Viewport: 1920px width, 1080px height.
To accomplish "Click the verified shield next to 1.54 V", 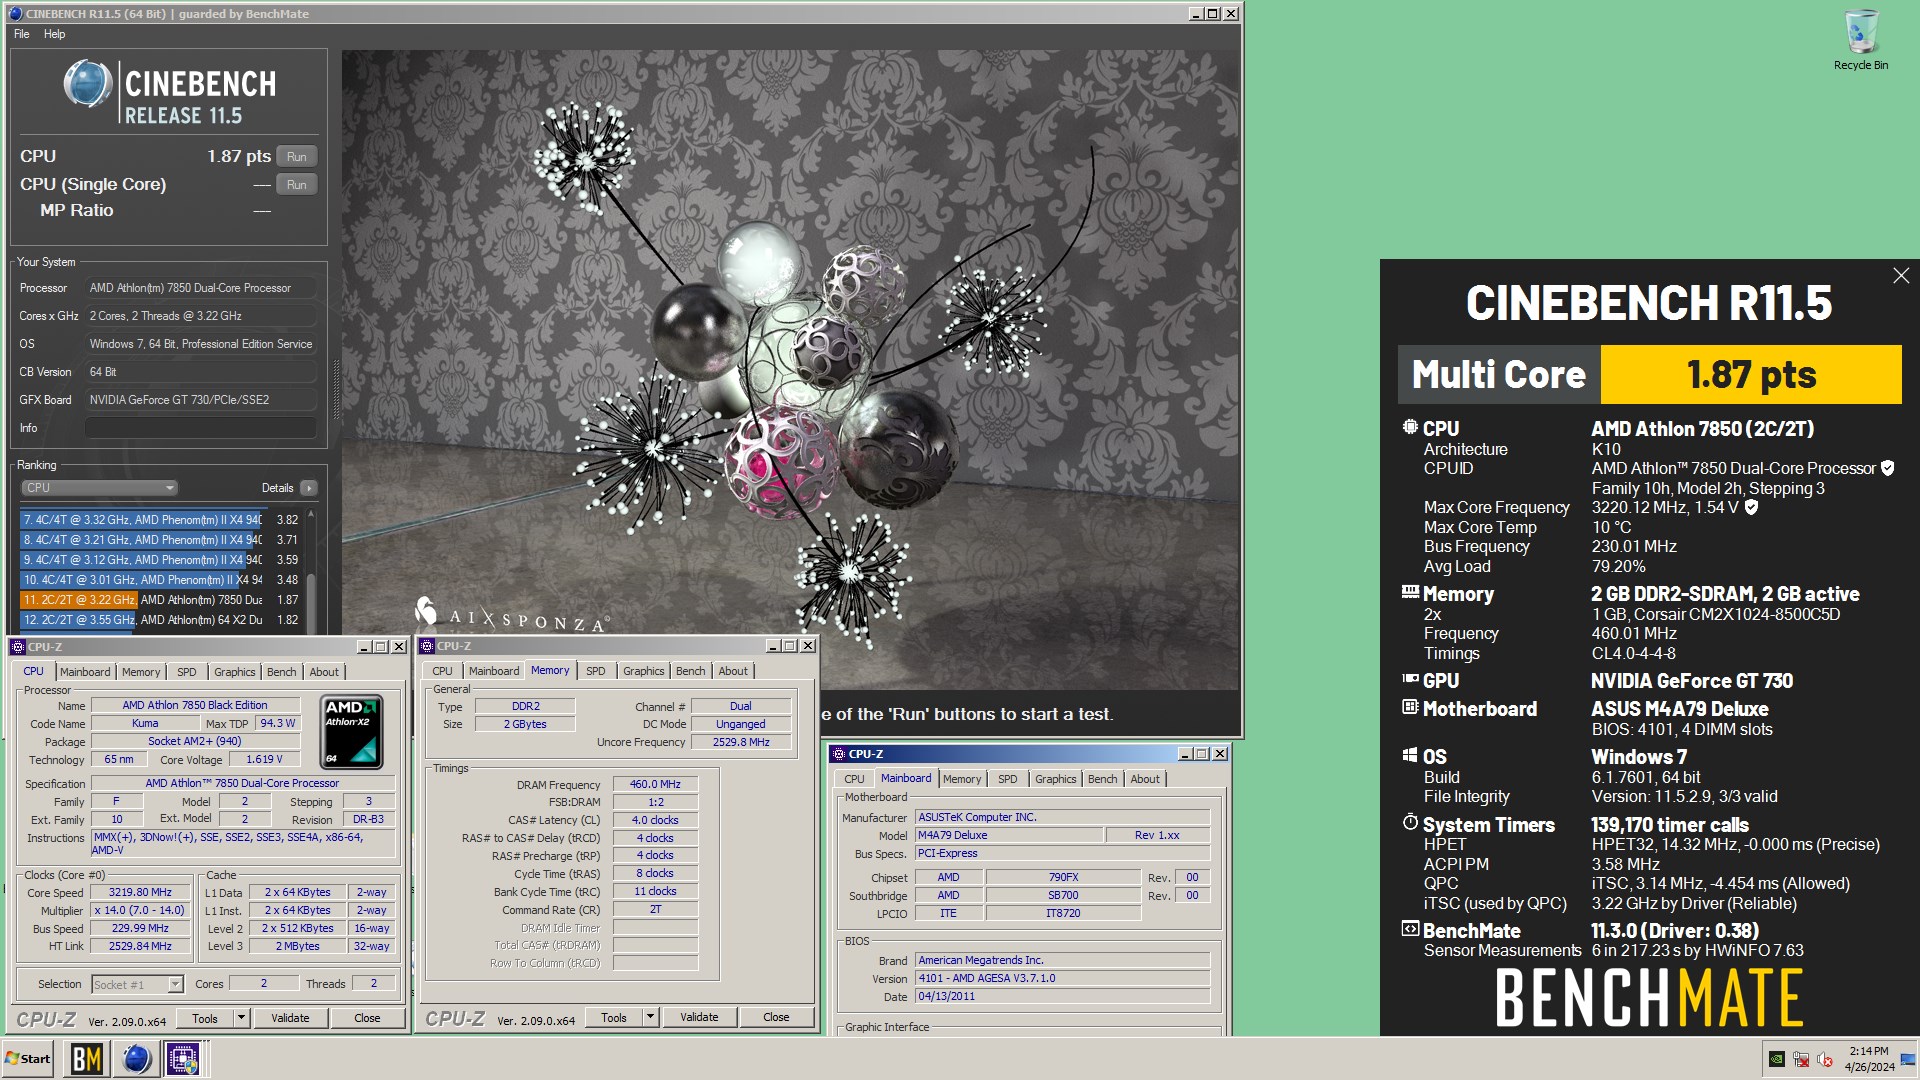I will 1751,507.
